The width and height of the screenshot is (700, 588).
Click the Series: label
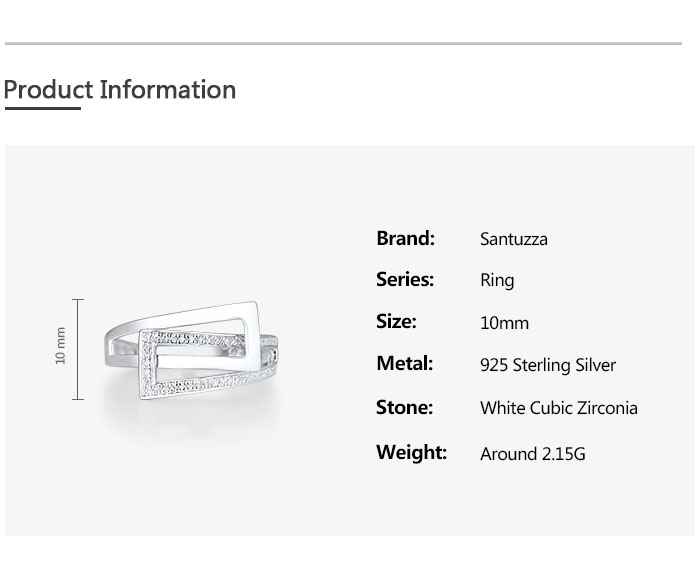(405, 280)
